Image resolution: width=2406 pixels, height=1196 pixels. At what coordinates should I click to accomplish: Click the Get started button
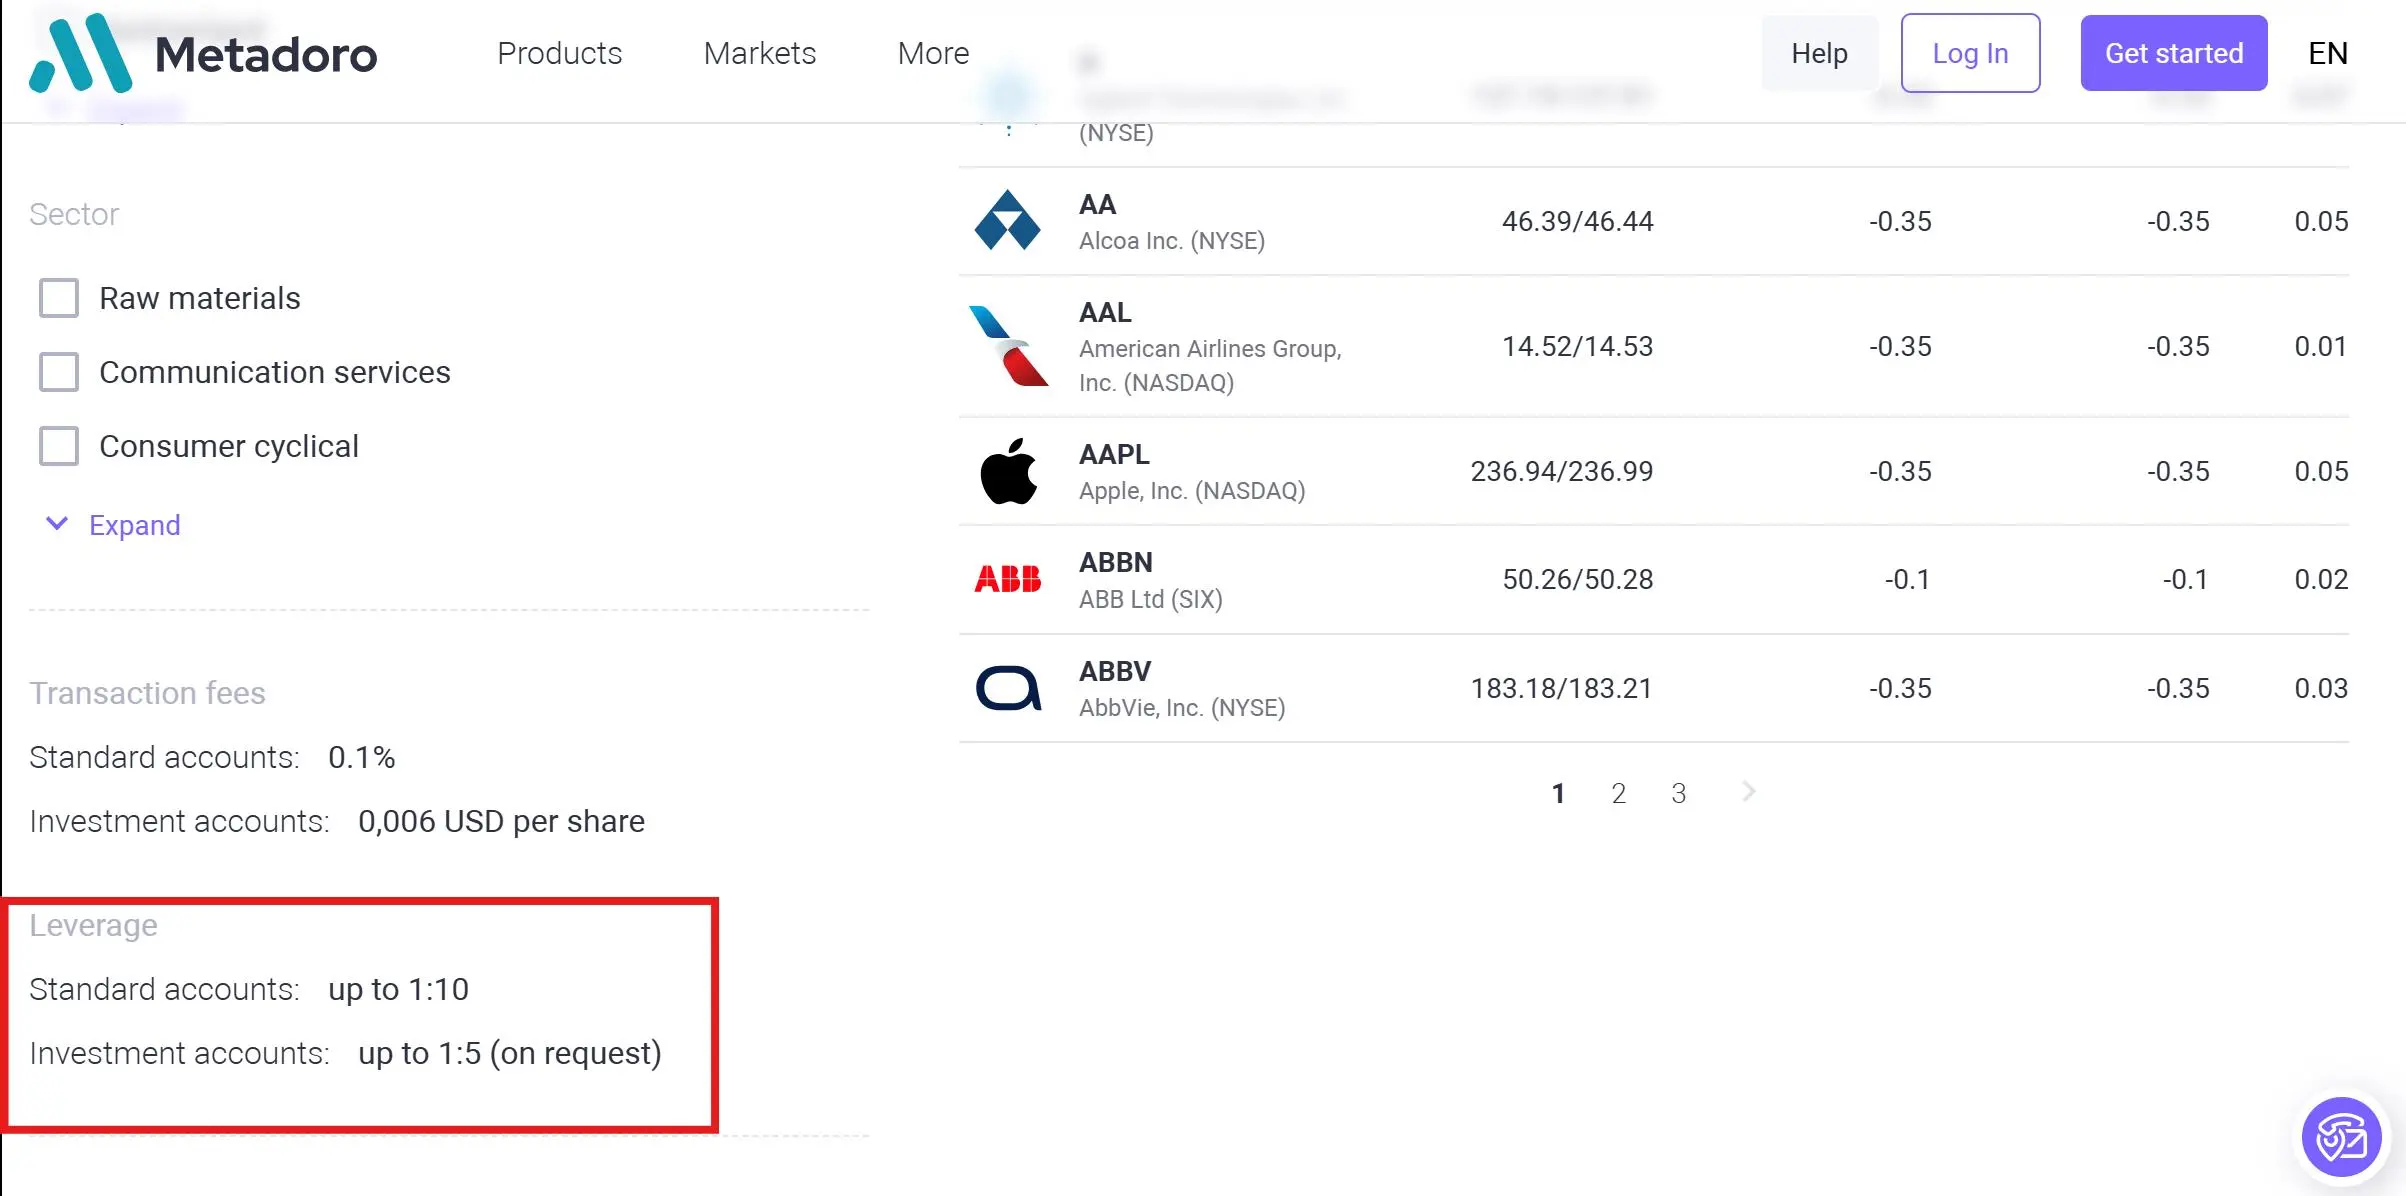[x=2174, y=53]
